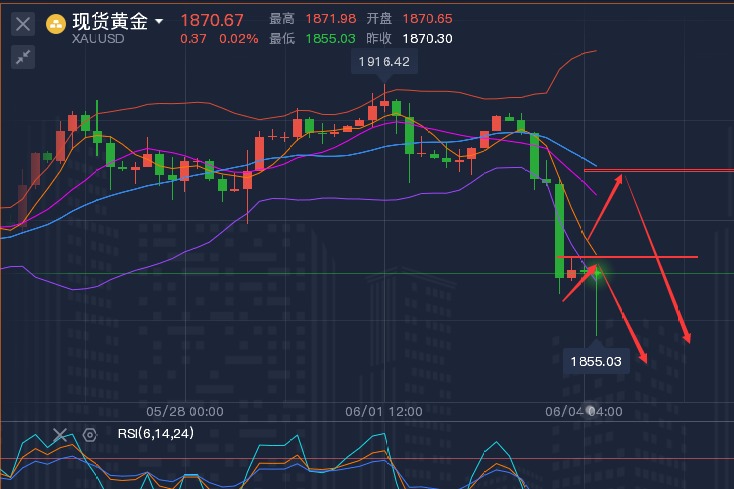Image resolution: width=734 pixels, height=489 pixels.
Task: Remove the RSI indicator with X icon
Action: pyautogui.click(x=60, y=435)
